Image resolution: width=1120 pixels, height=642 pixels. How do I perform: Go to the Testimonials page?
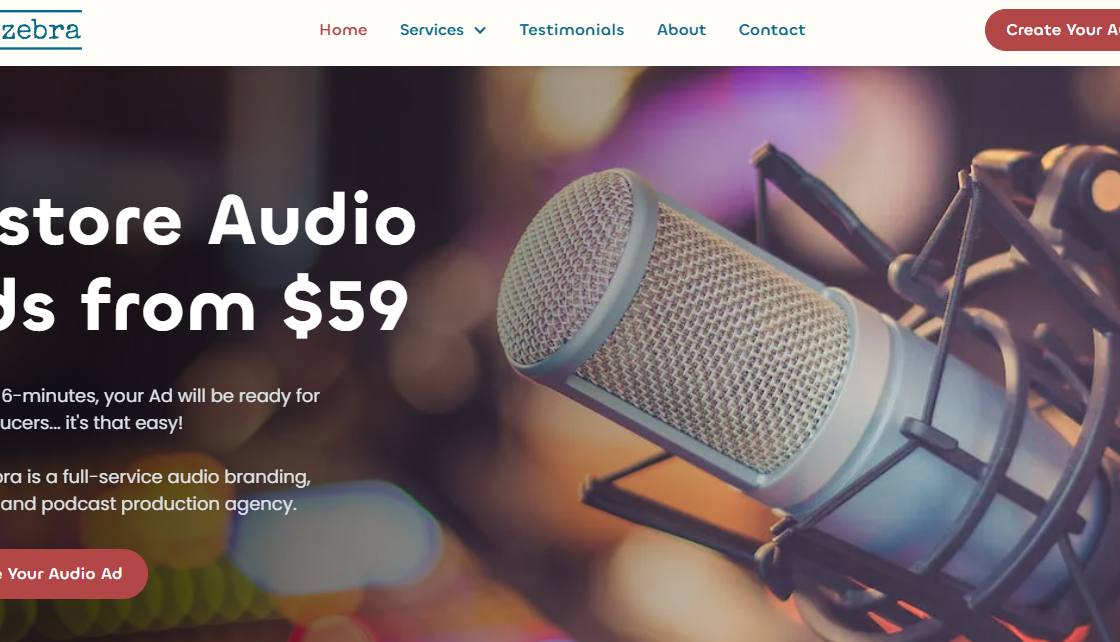coord(571,30)
